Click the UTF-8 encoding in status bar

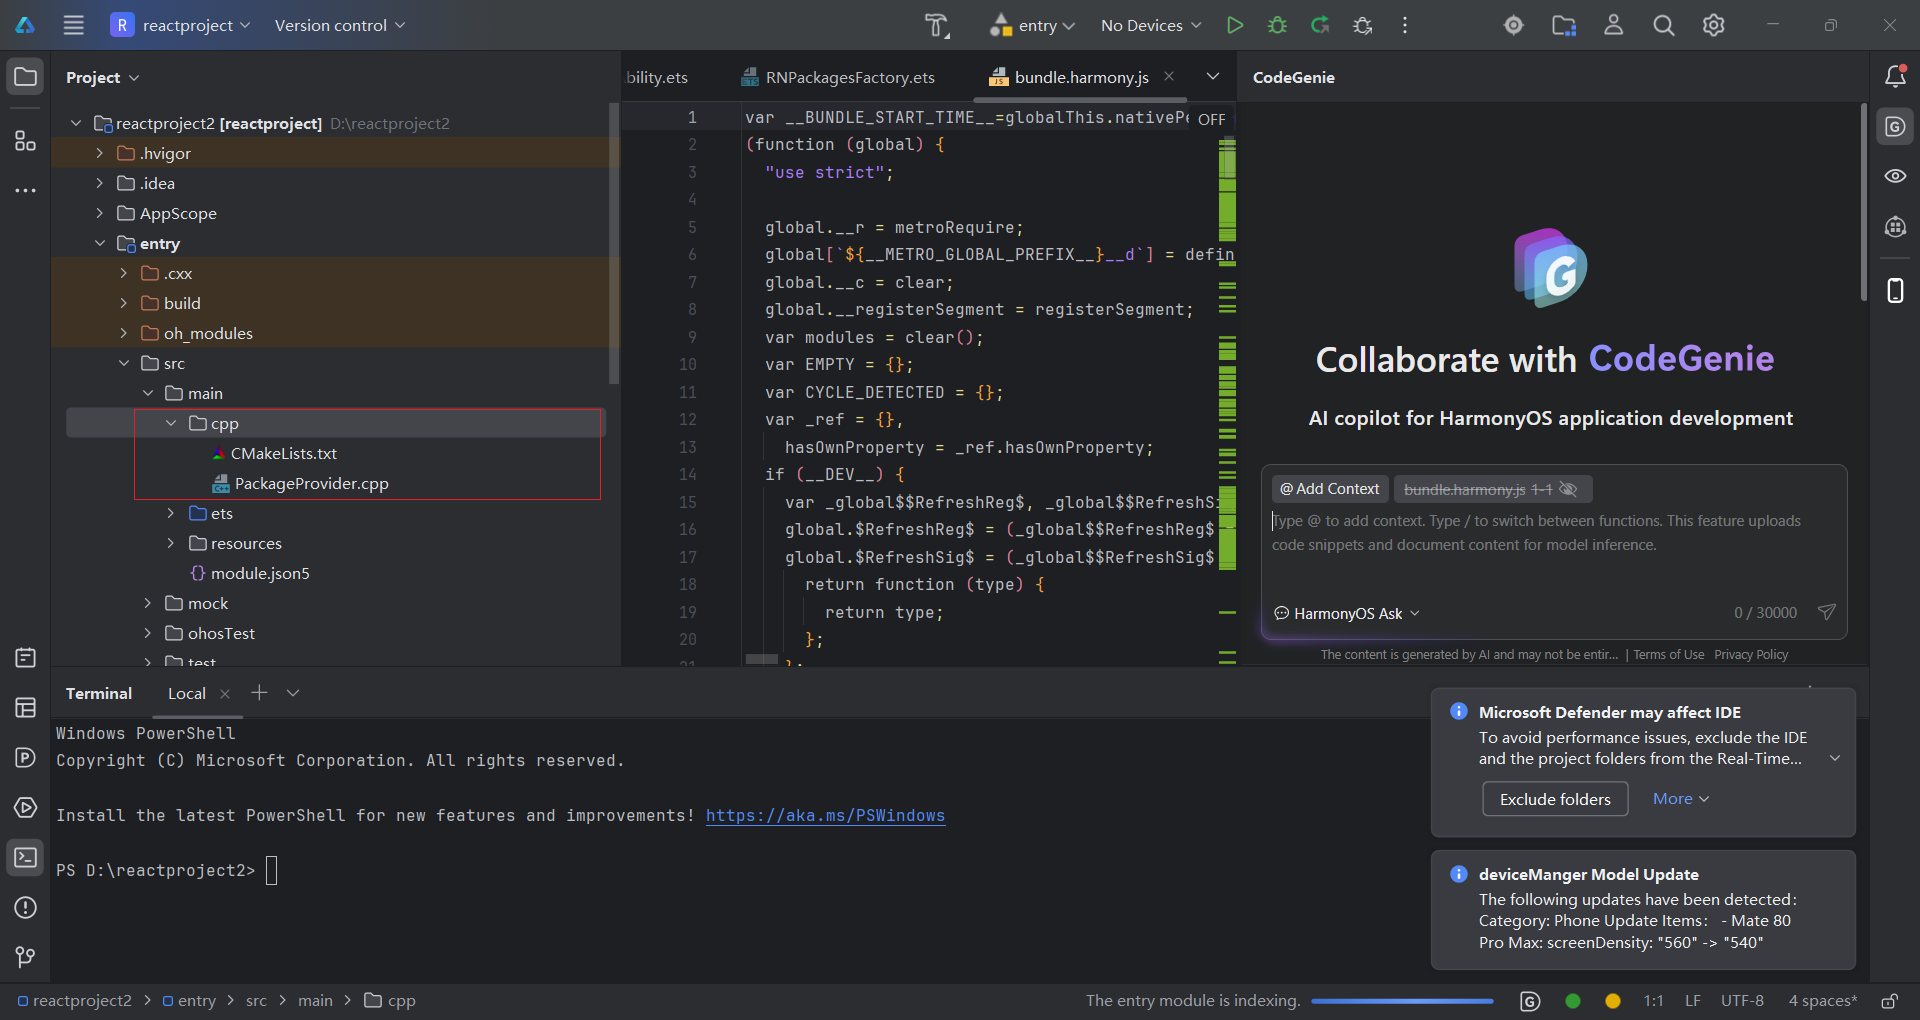click(x=1742, y=1001)
